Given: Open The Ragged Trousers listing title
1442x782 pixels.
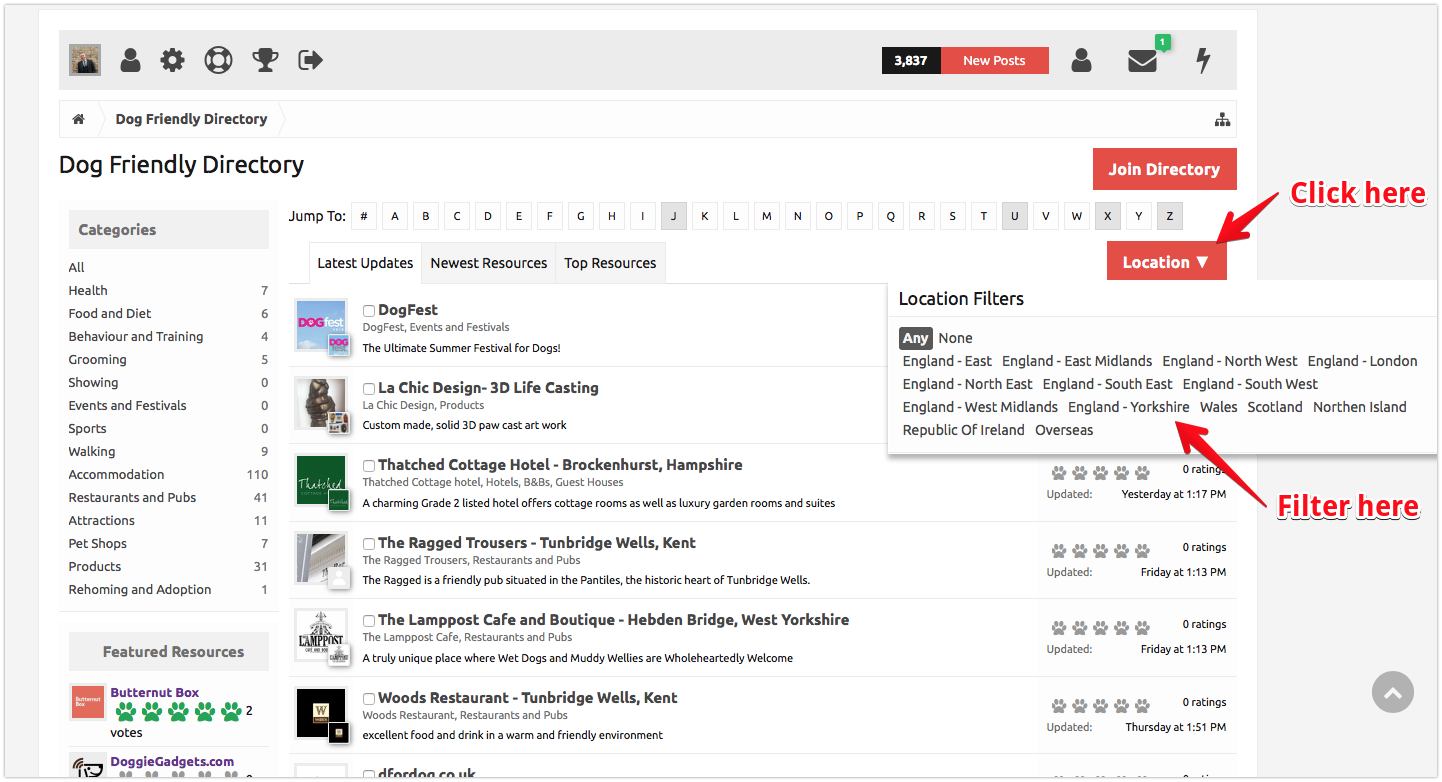Looking at the screenshot, I should click(x=537, y=543).
